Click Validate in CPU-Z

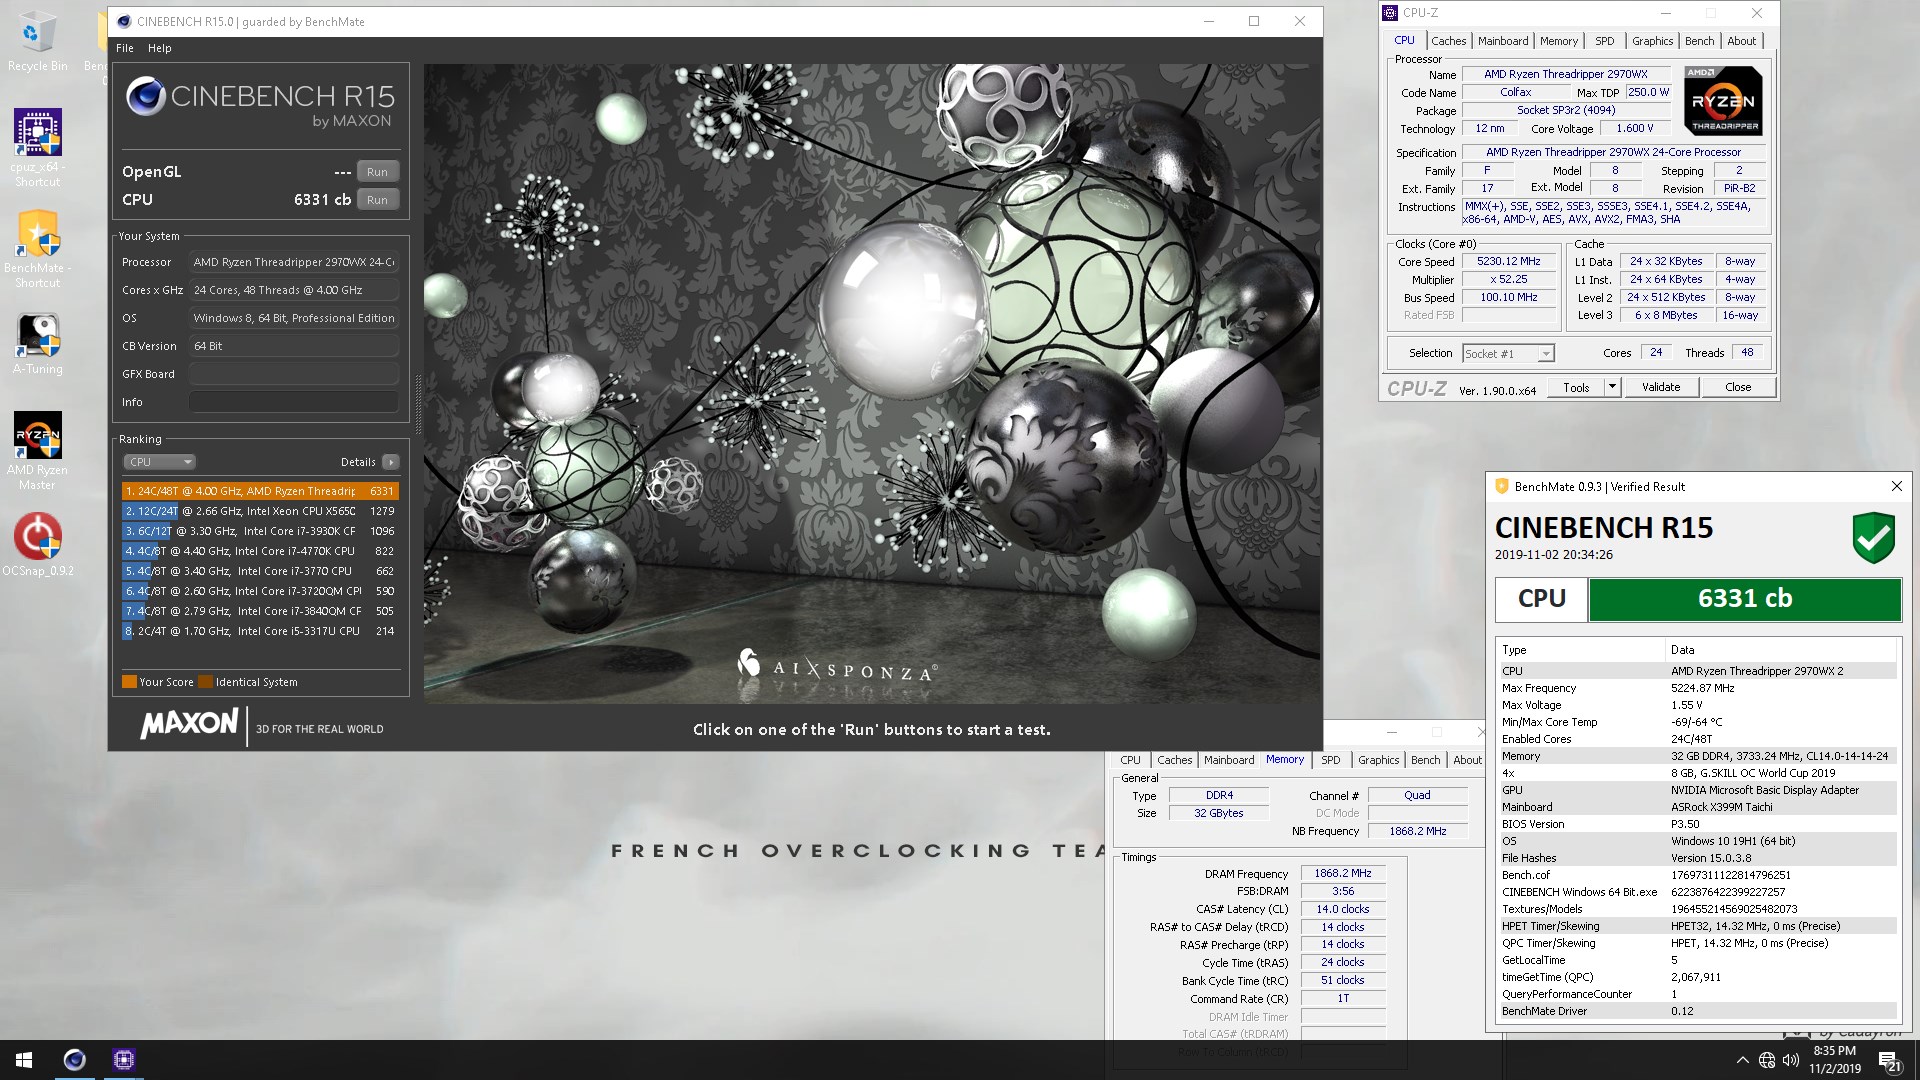tap(1661, 388)
